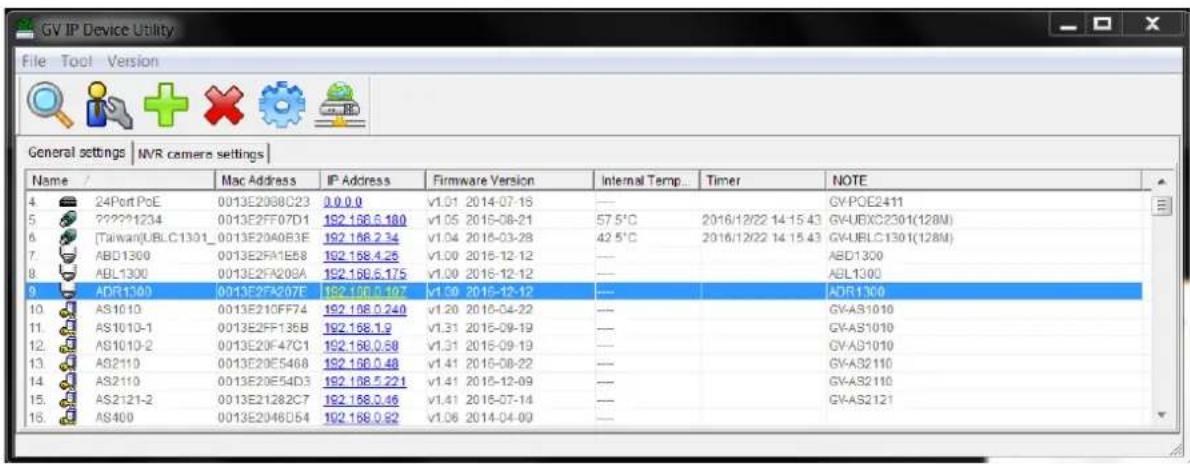Open IP link 192.168.0.92
1190x464 pixels.
361,417
